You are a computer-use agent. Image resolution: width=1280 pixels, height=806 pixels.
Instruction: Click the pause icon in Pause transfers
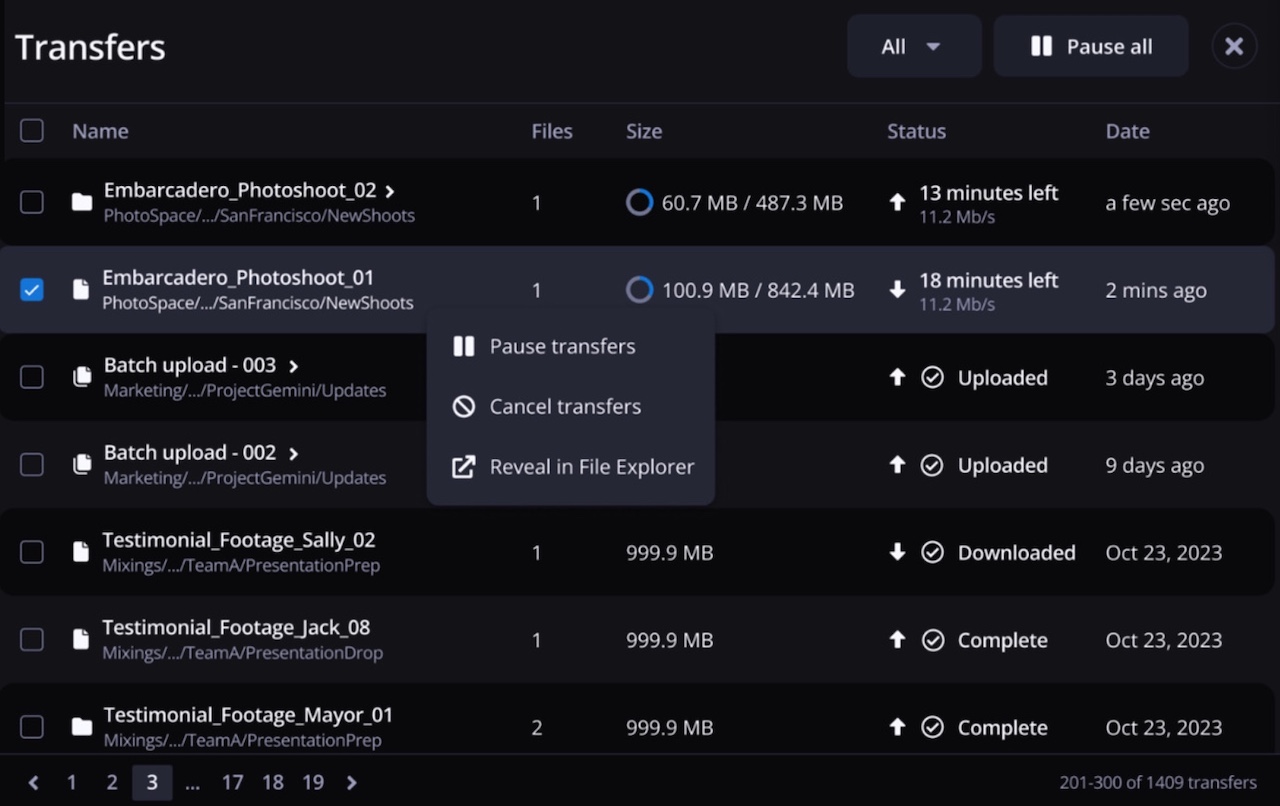tap(463, 346)
